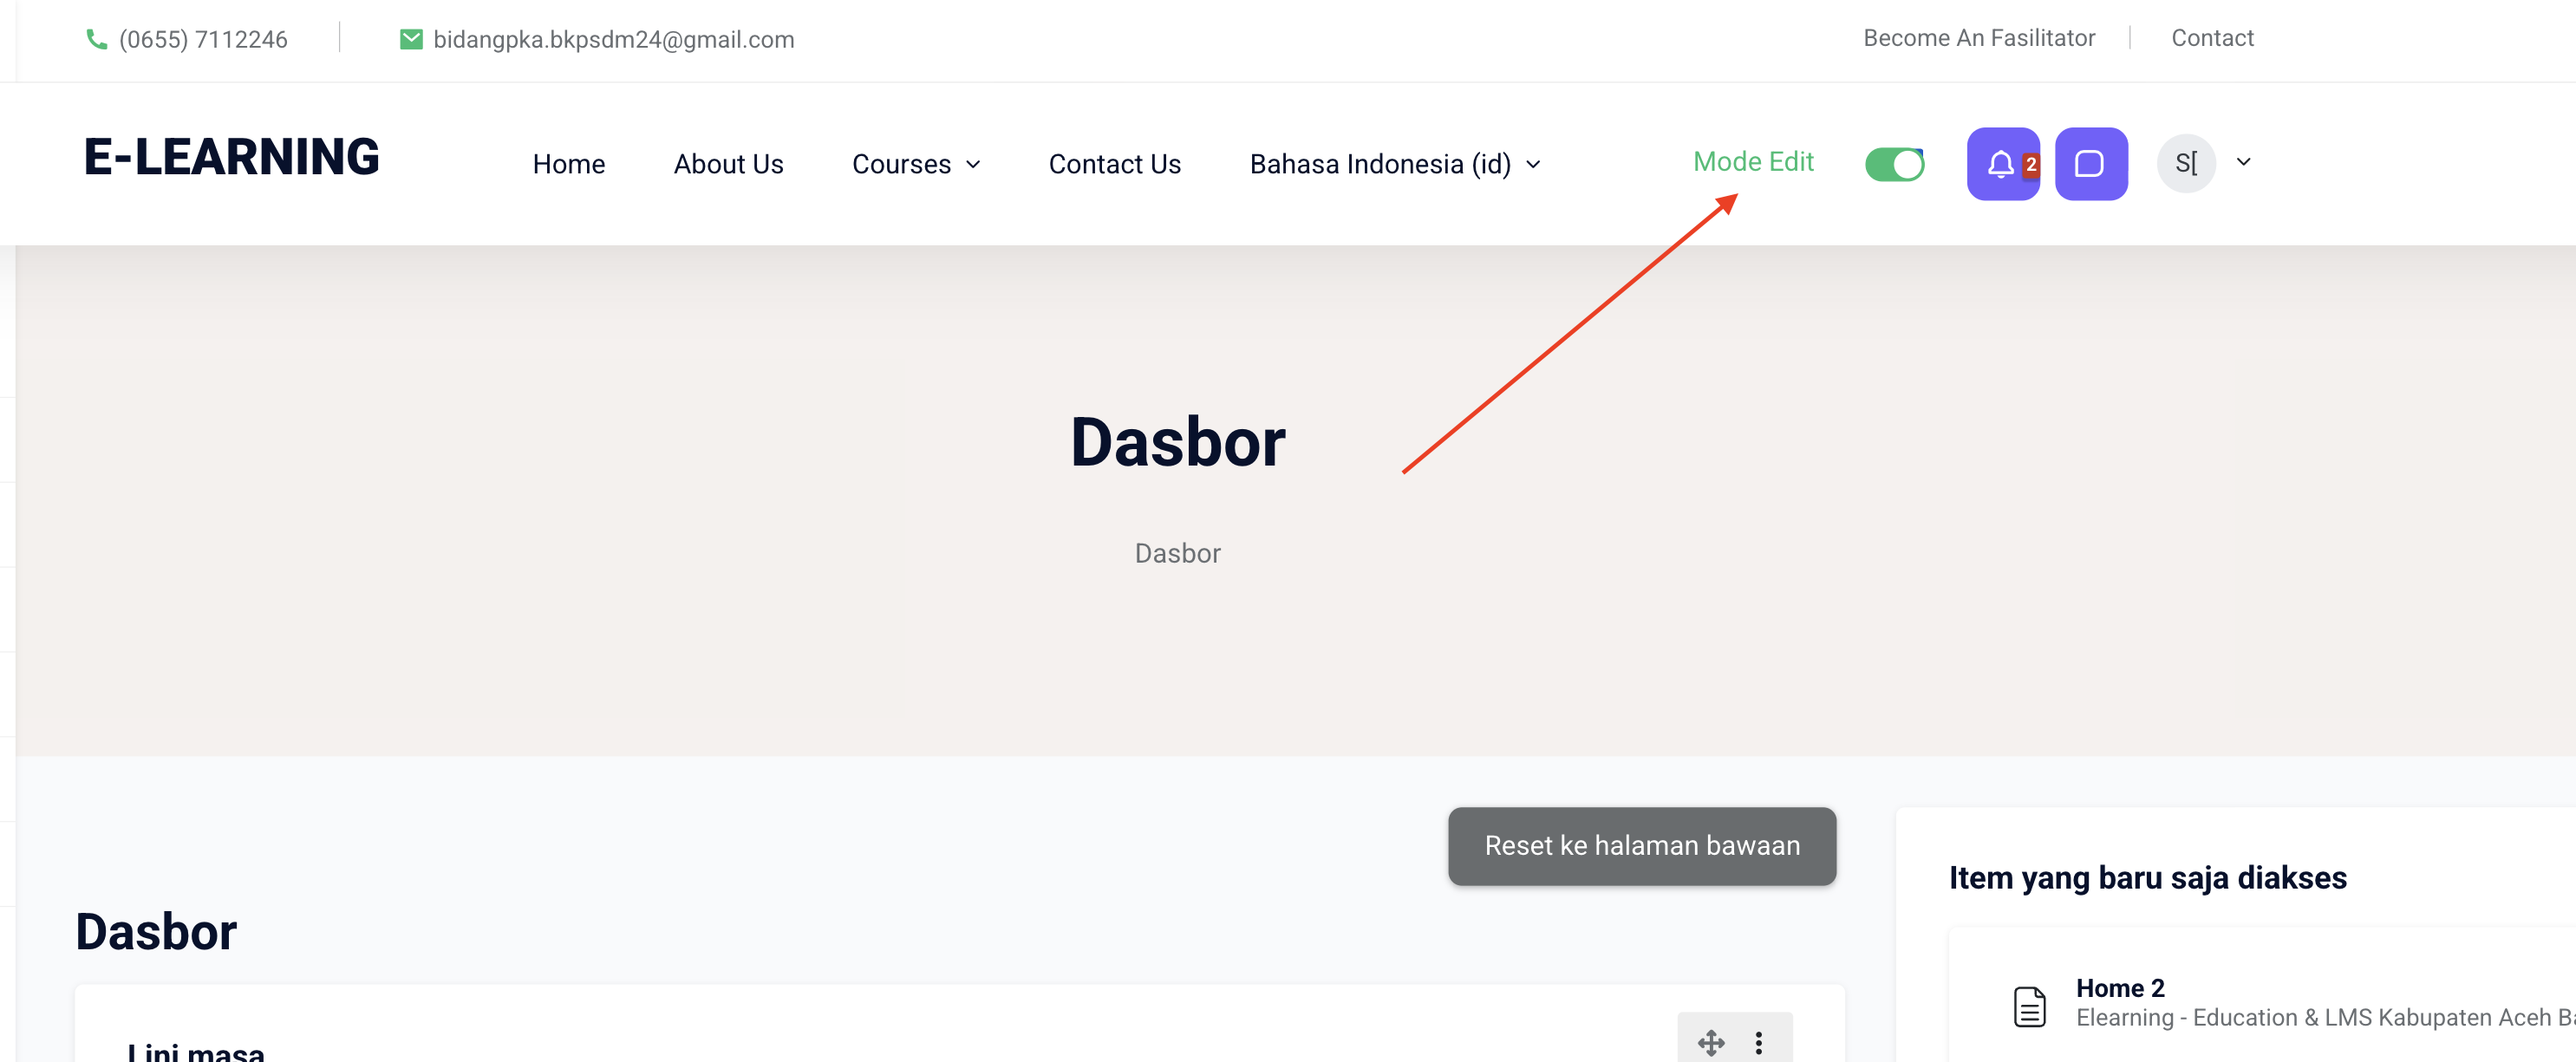Screen dimensions: 2576x1062
Task: Click the user avatar initials circle
Action: [2185, 163]
